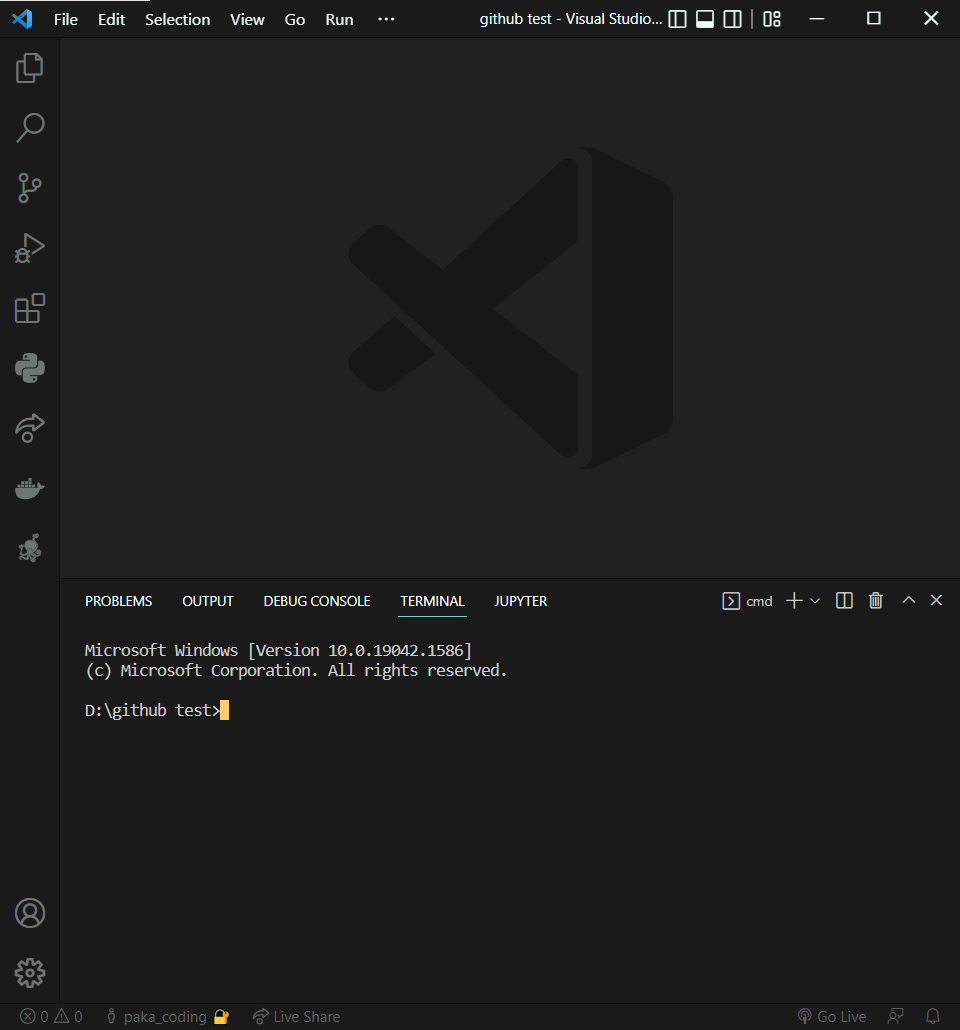
Task: Open the File menu
Action: coord(66,20)
